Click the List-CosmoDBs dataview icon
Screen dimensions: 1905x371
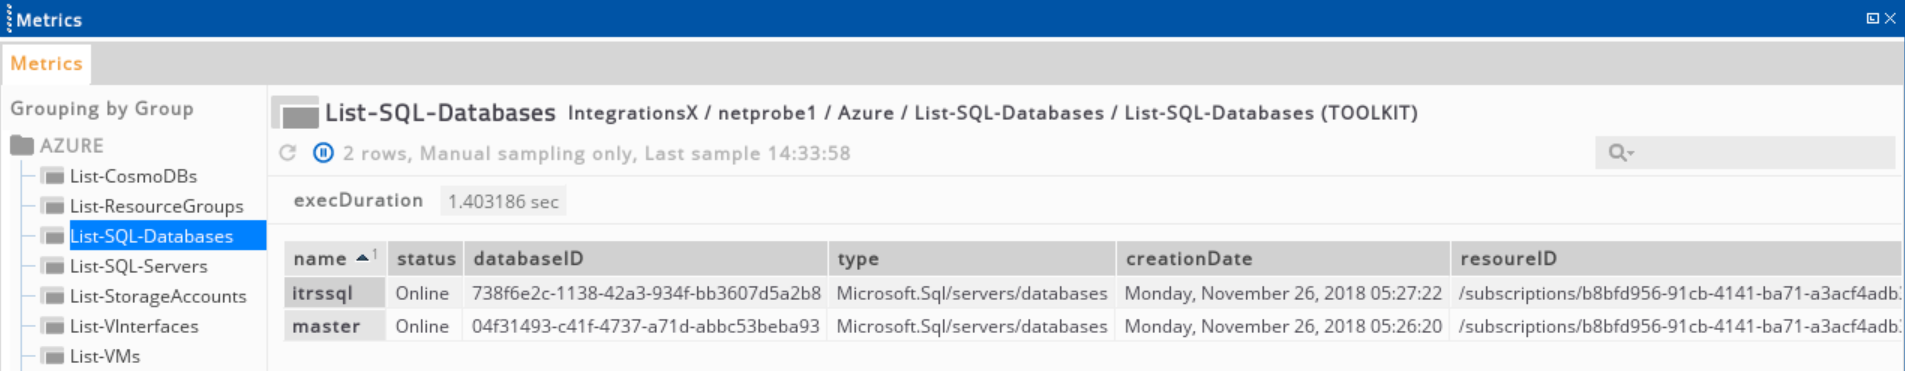click(x=53, y=177)
